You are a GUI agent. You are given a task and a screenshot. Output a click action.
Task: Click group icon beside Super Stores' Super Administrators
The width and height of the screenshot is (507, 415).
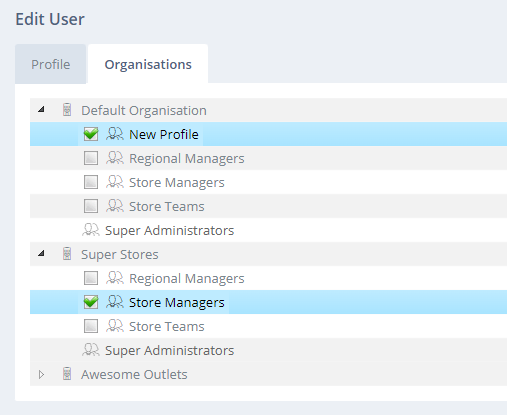click(x=91, y=350)
